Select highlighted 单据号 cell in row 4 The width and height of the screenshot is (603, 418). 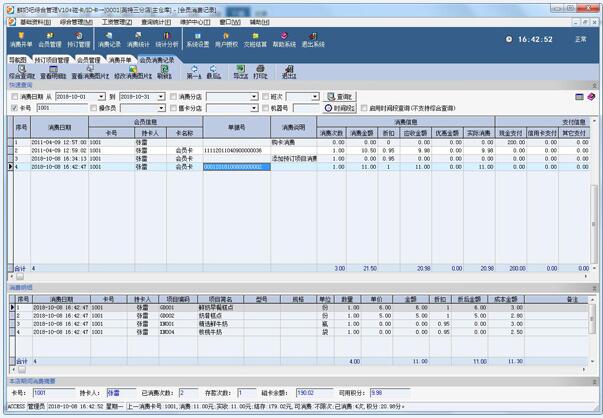tap(237, 167)
